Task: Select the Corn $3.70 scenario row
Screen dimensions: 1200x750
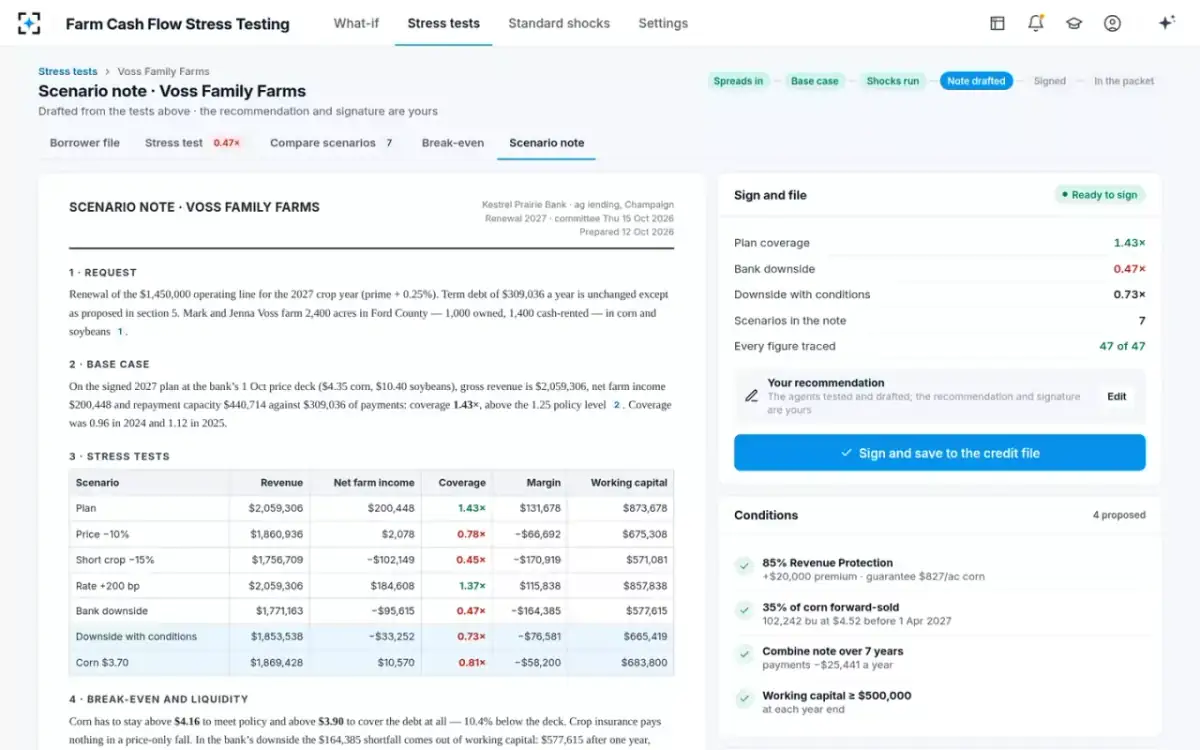Action: [371, 663]
